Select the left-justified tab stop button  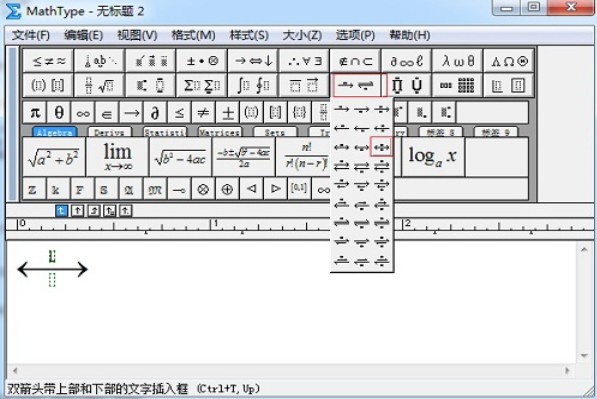coord(61,211)
